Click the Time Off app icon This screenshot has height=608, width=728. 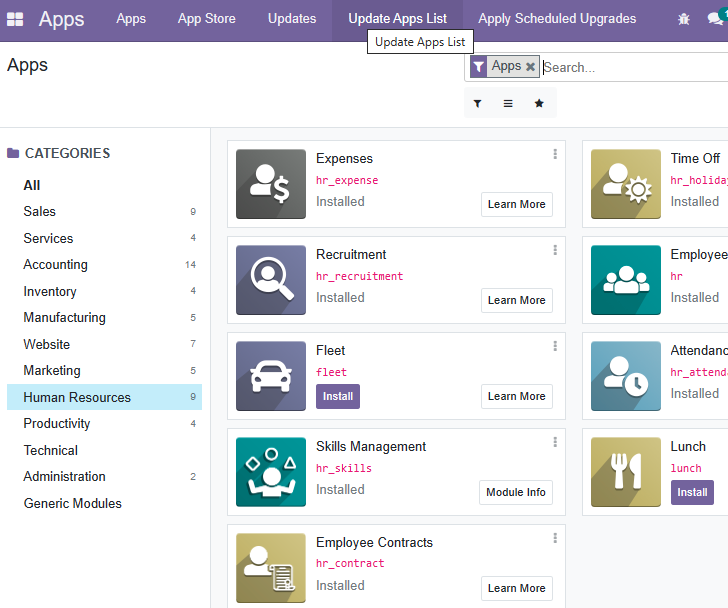pyautogui.click(x=625, y=184)
